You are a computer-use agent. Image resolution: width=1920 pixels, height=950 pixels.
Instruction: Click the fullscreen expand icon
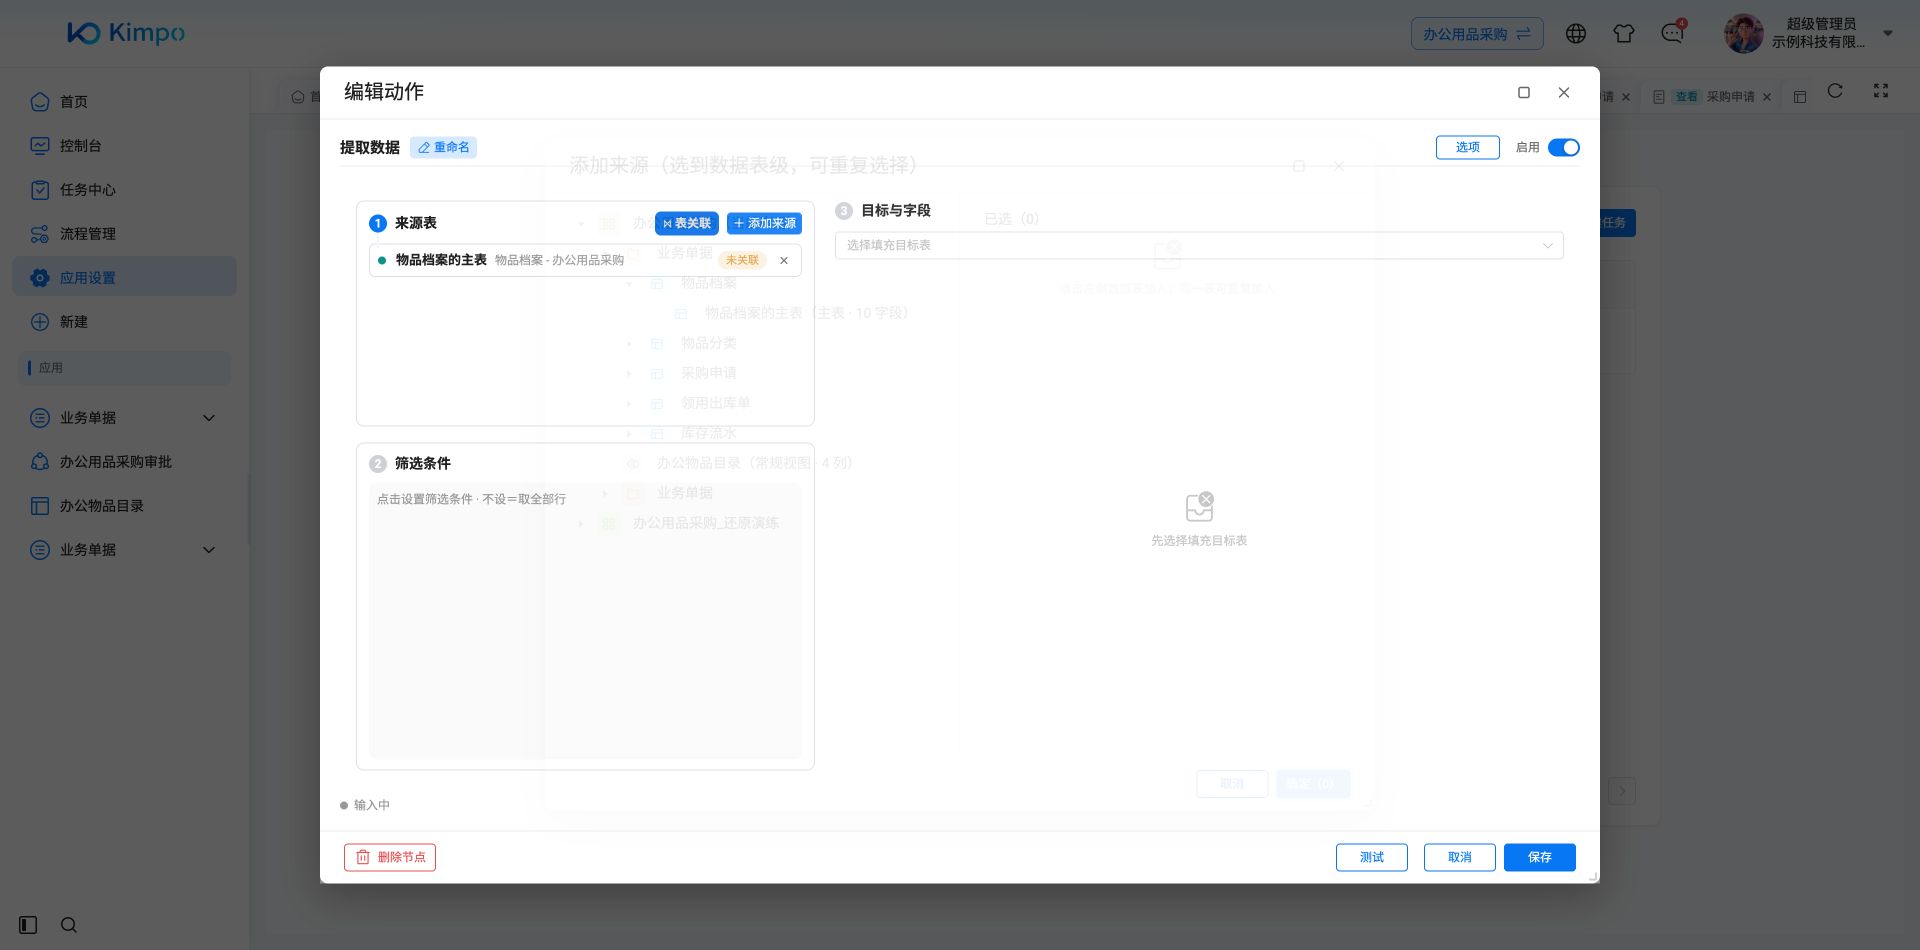coord(1881,91)
